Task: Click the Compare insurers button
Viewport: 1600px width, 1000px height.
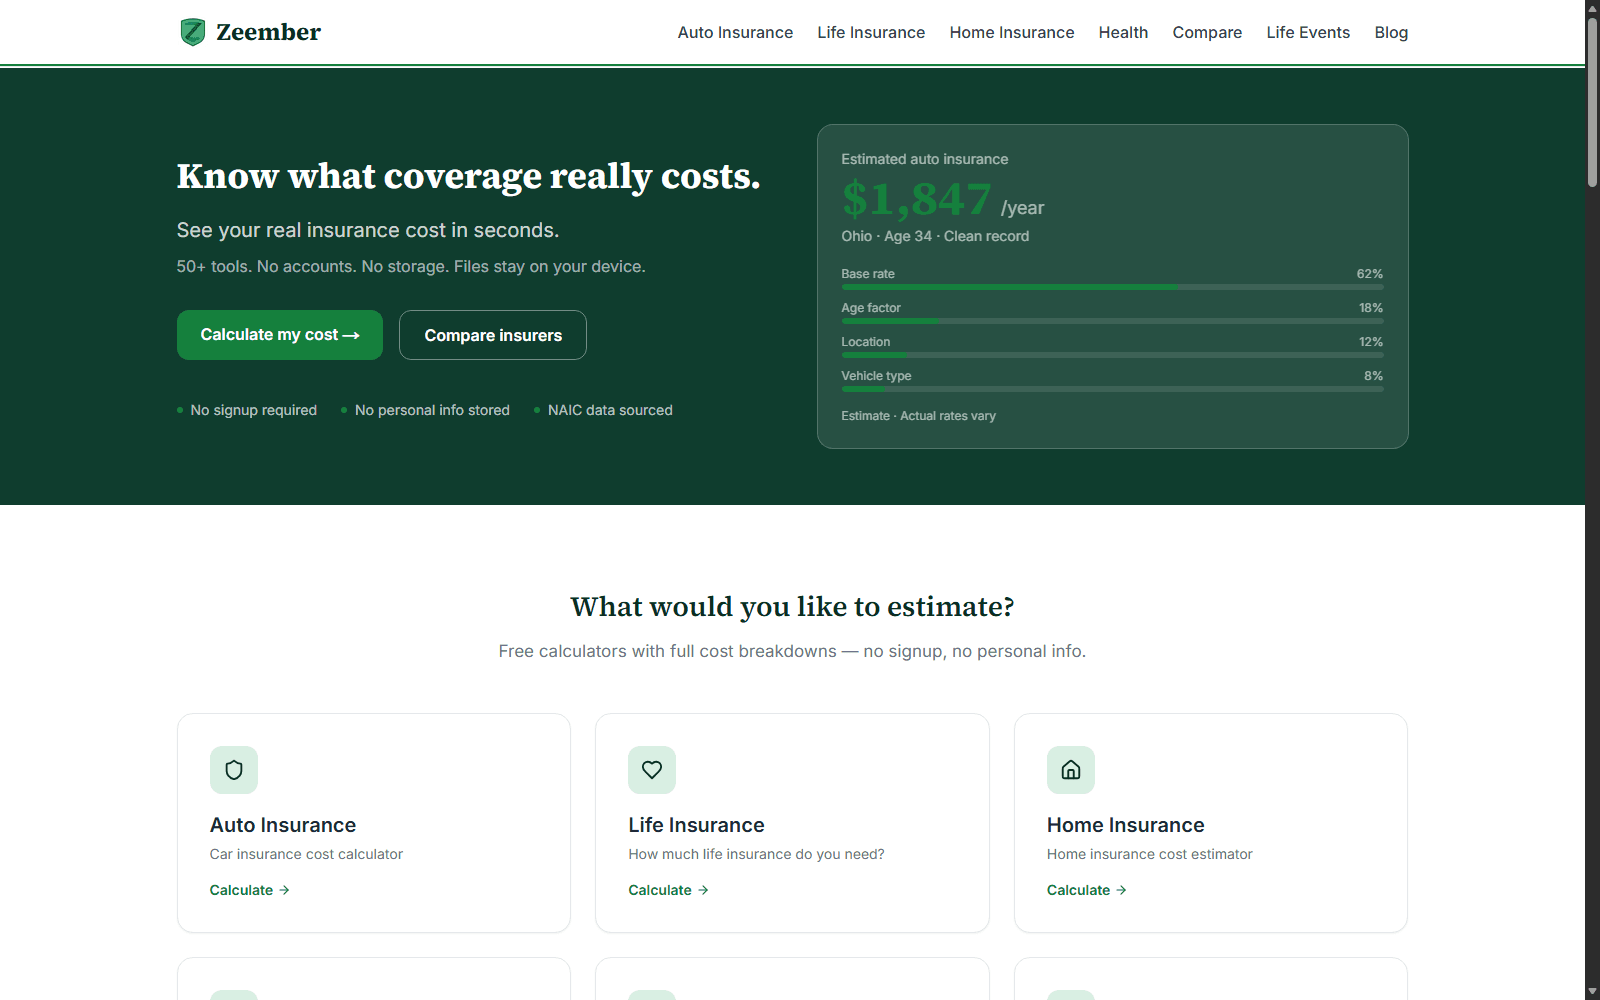Action: click(x=493, y=335)
